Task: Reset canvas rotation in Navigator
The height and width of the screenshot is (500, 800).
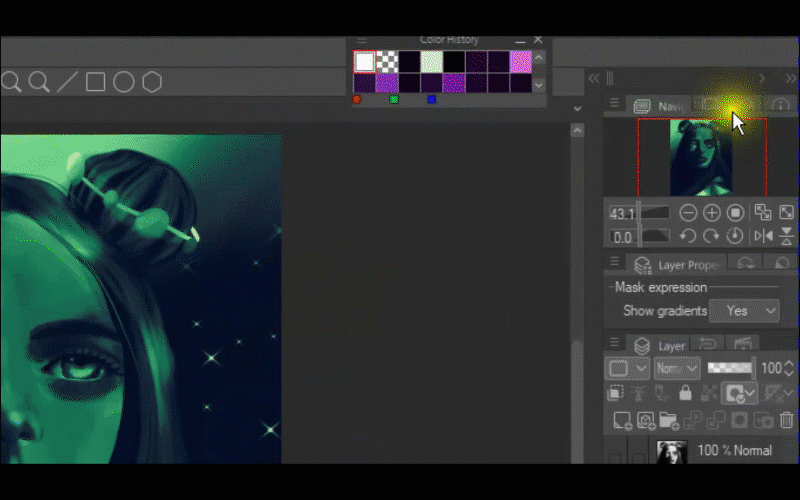Action: (x=735, y=236)
